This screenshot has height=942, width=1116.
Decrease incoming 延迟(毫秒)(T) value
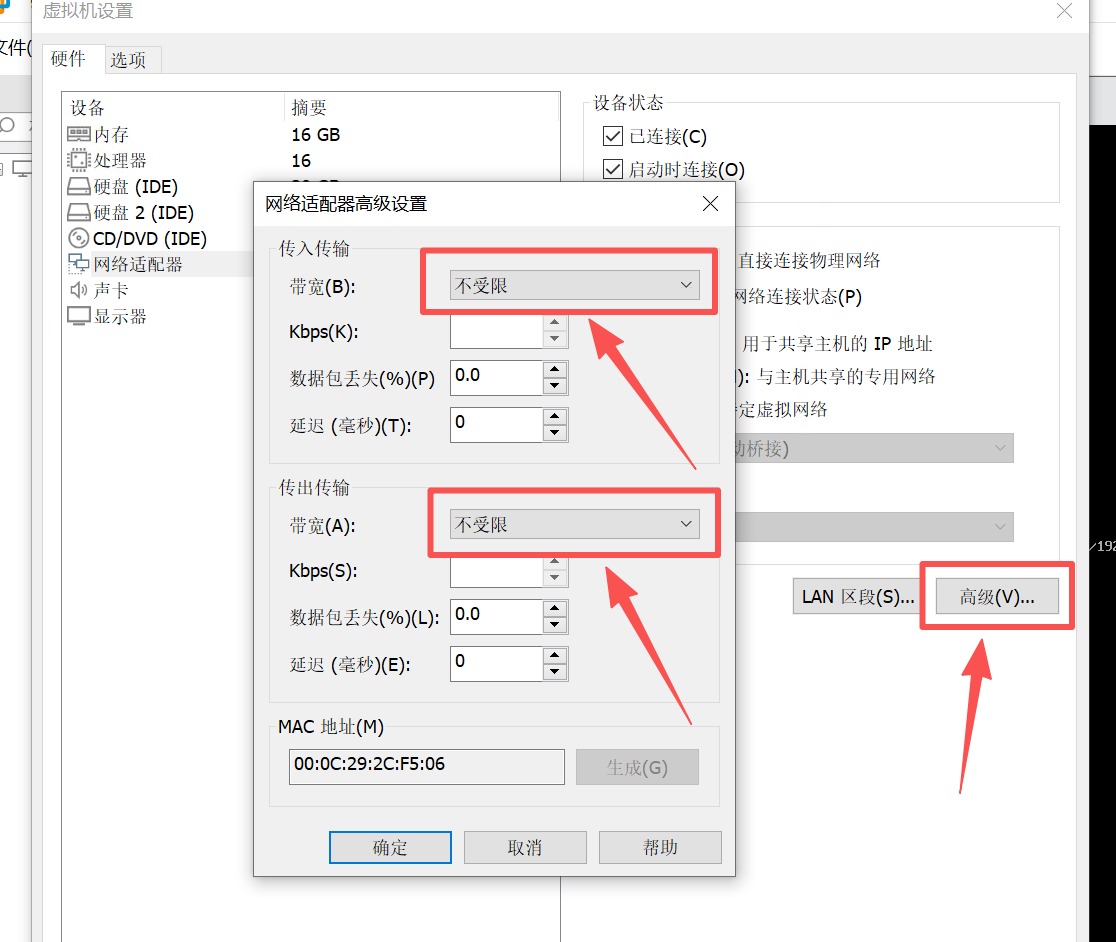(x=554, y=433)
